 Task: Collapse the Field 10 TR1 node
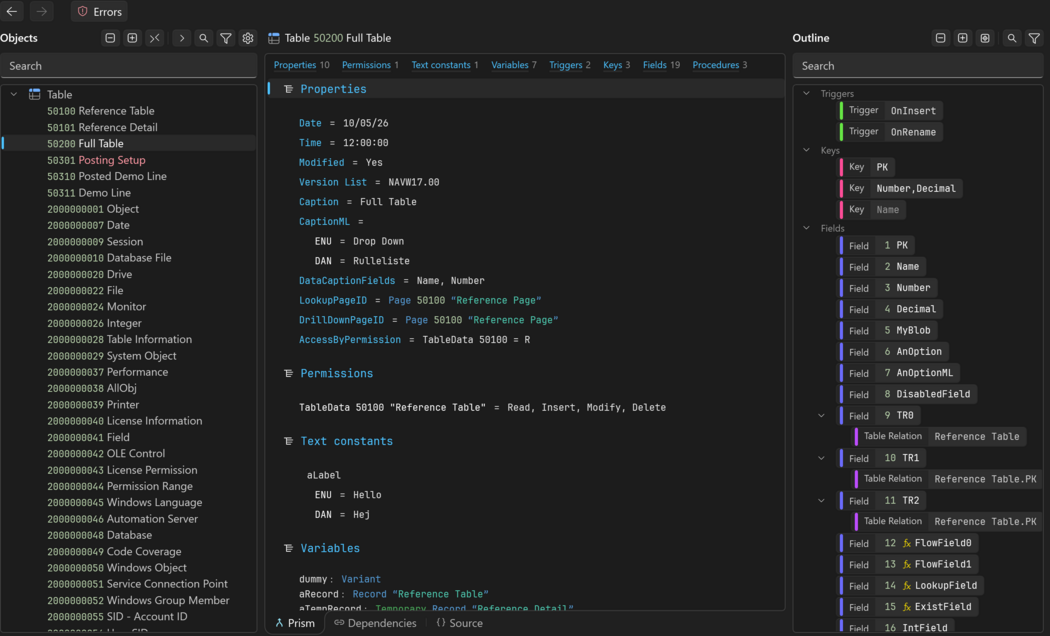[x=822, y=458]
